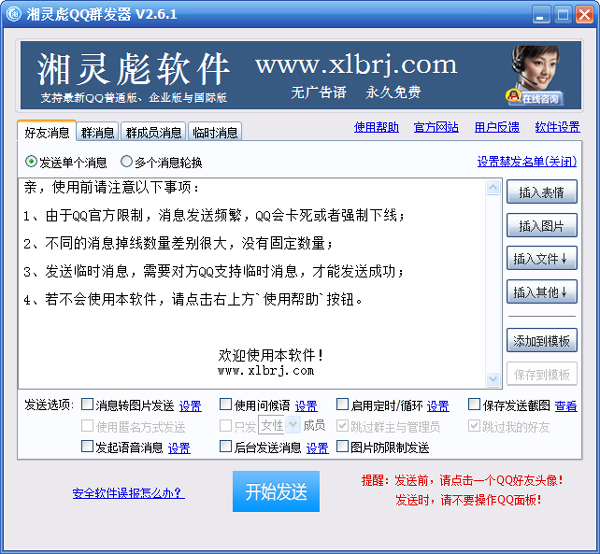Image resolution: width=600 pixels, height=554 pixels.
Task: Open the 用户反馈 link
Action: click(x=497, y=127)
